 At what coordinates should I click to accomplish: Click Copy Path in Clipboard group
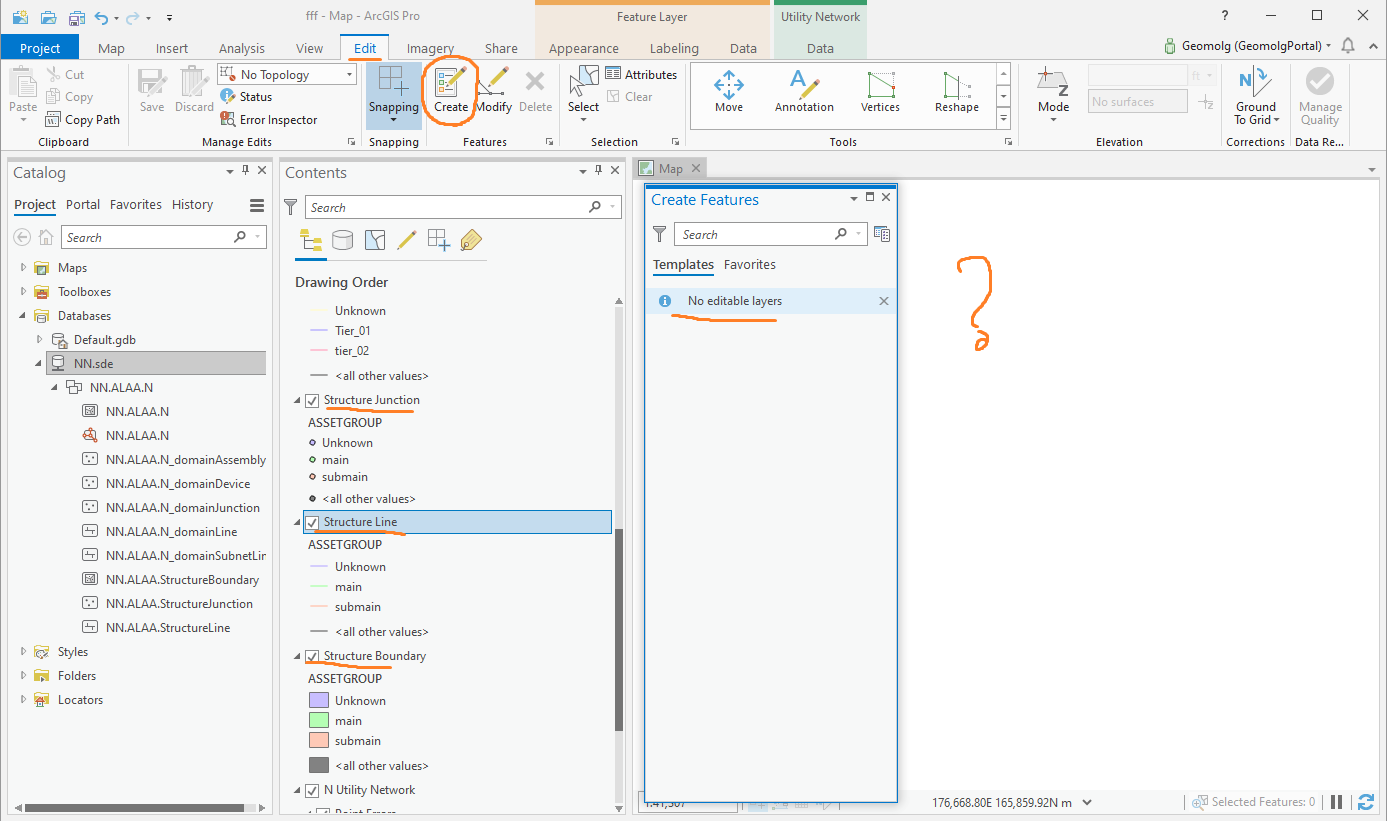click(x=82, y=120)
